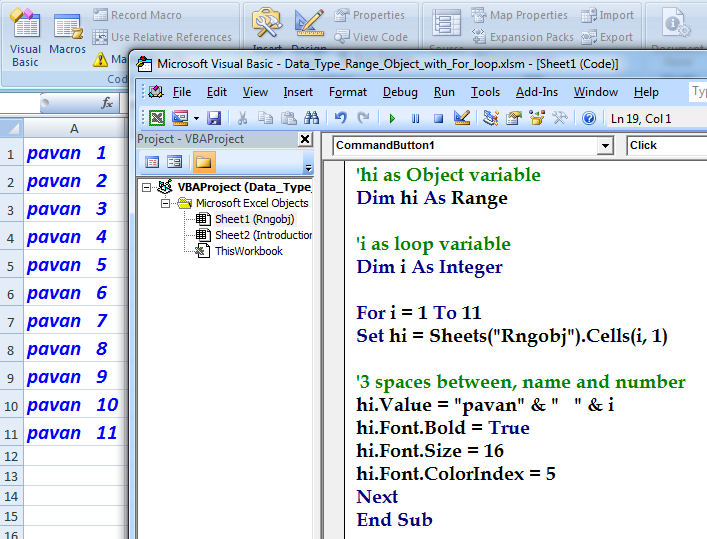Screen dimensions: 707x539
Task: Open the Window menu in VBA editor
Action: [x=596, y=92]
